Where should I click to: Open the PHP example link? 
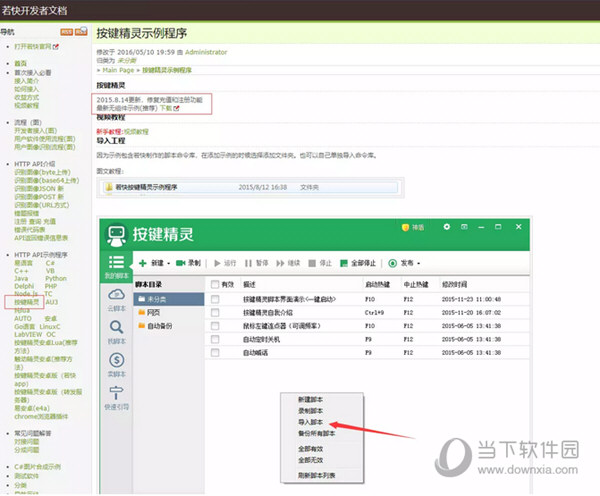(51, 286)
